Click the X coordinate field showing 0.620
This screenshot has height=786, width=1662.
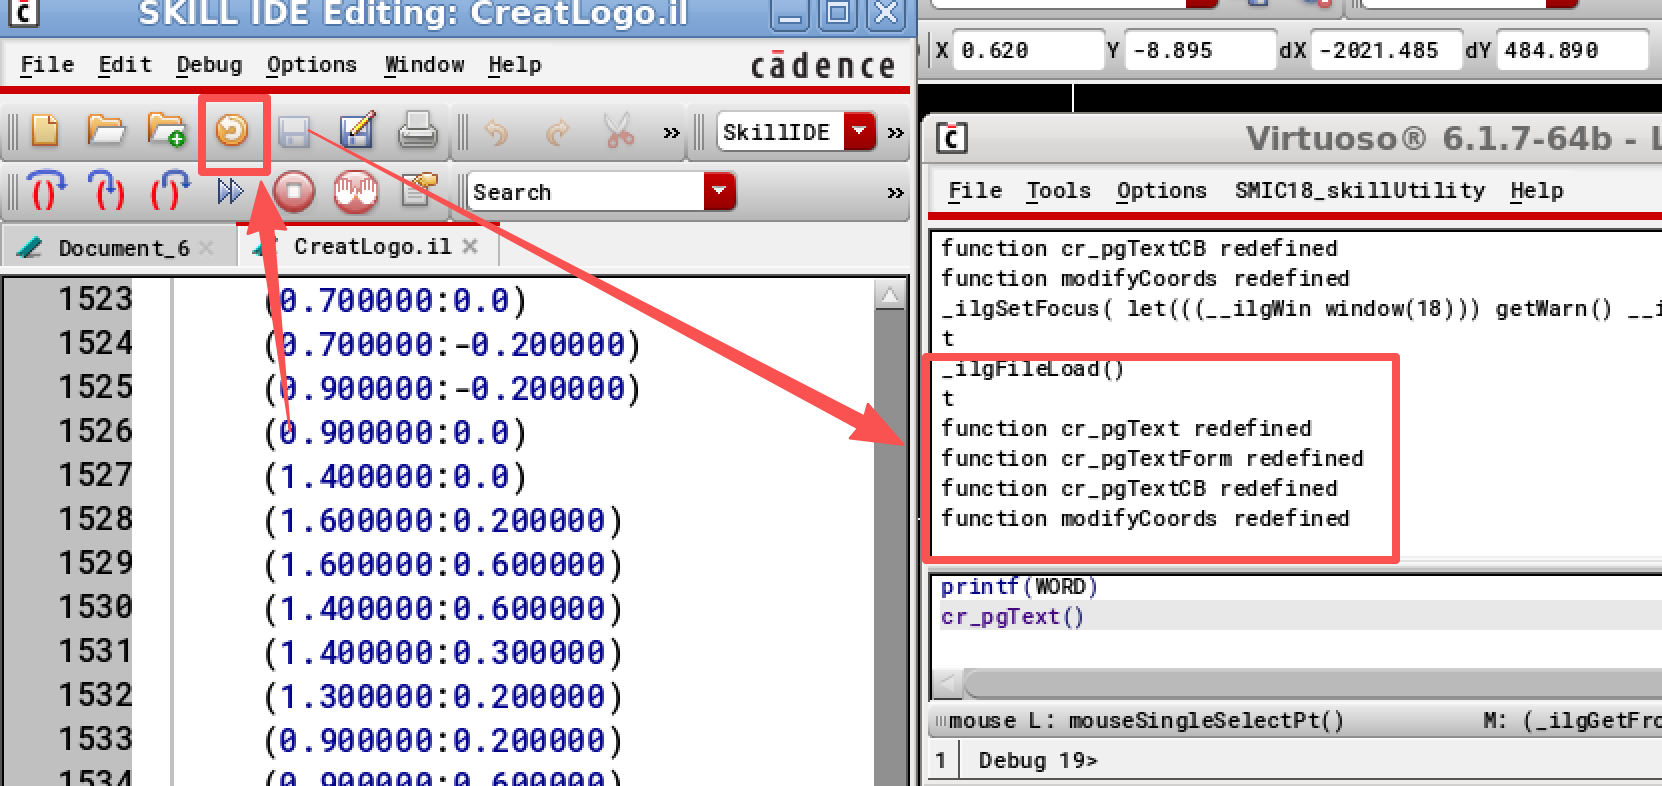[1028, 50]
